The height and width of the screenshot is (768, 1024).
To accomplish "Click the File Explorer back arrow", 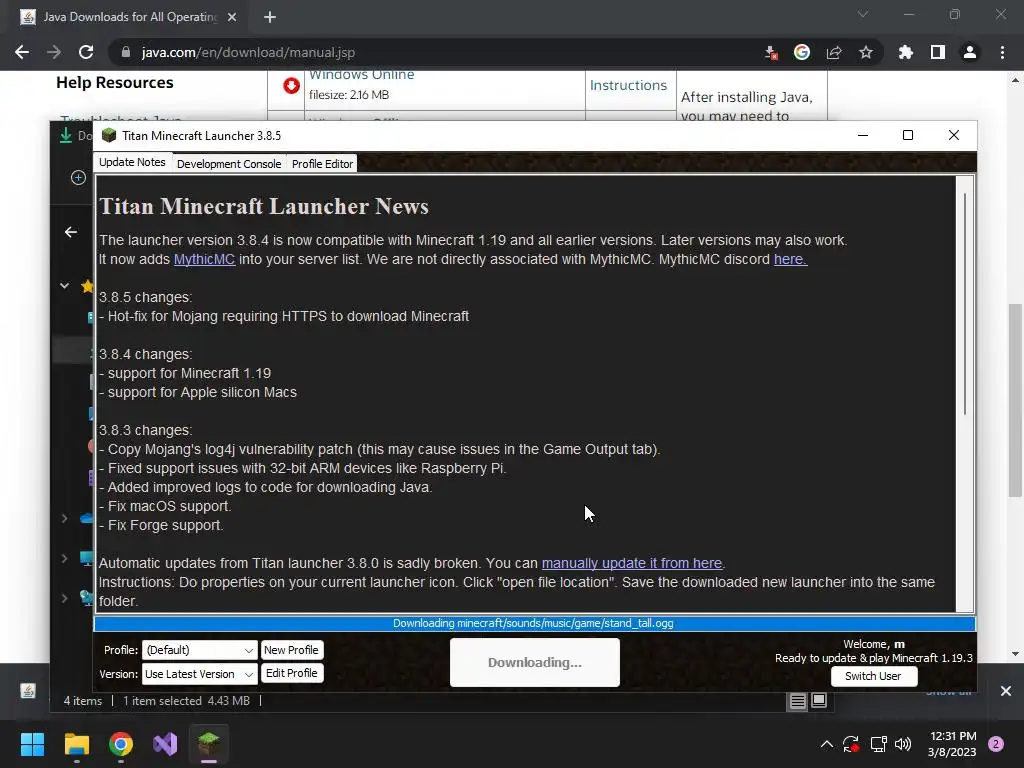I will click(x=71, y=232).
